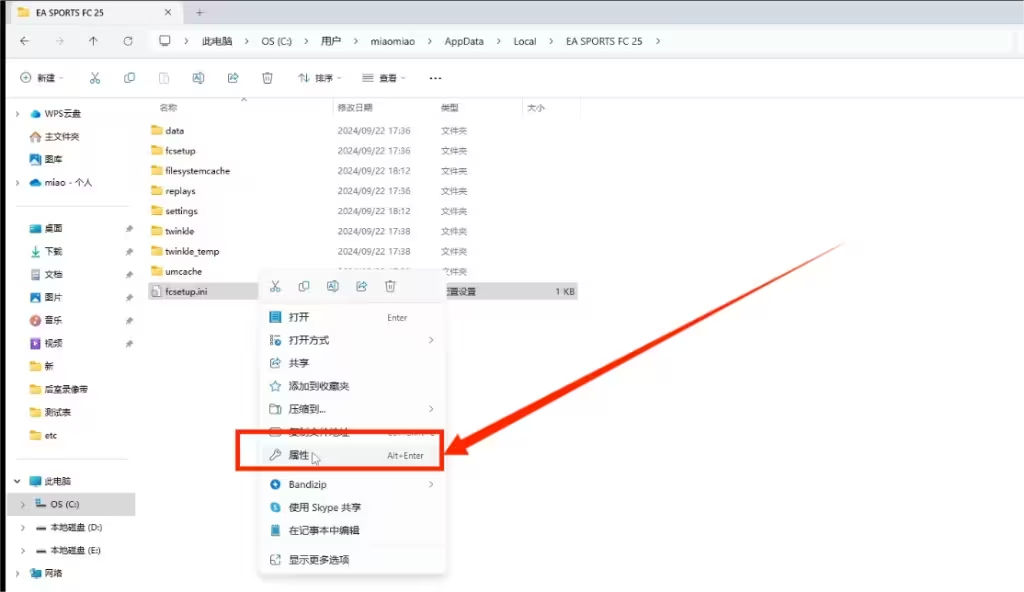Expand OS (C:) drive node
Image resolution: width=1024 pixels, height=592 pixels.
[x=23, y=504]
